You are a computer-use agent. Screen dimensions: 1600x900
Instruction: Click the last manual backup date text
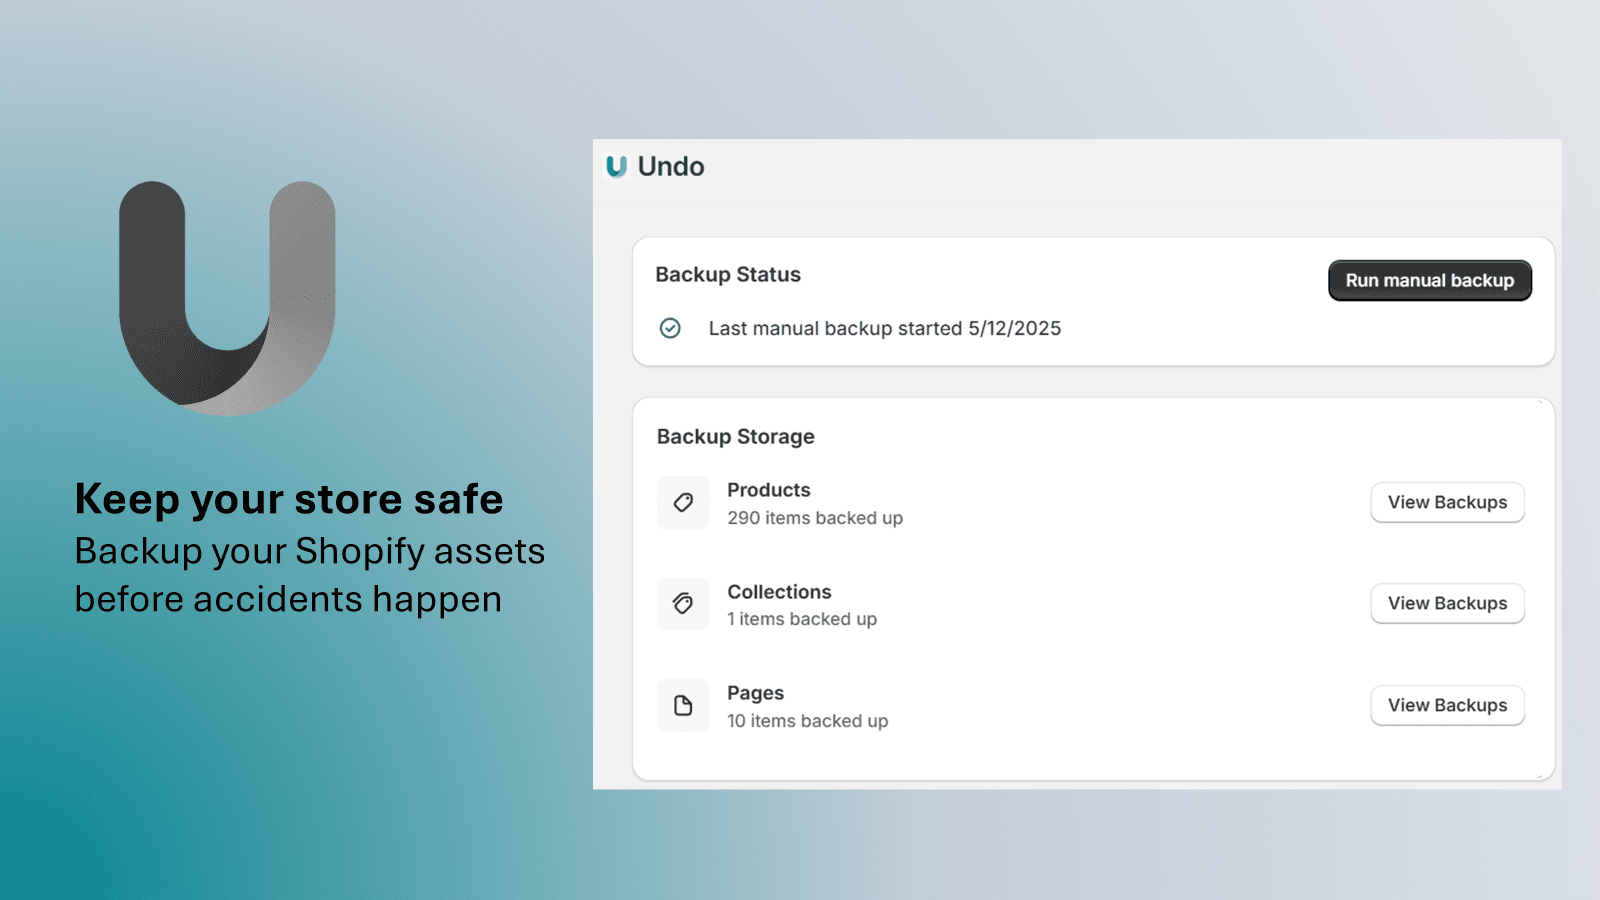click(x=884, y=328)
